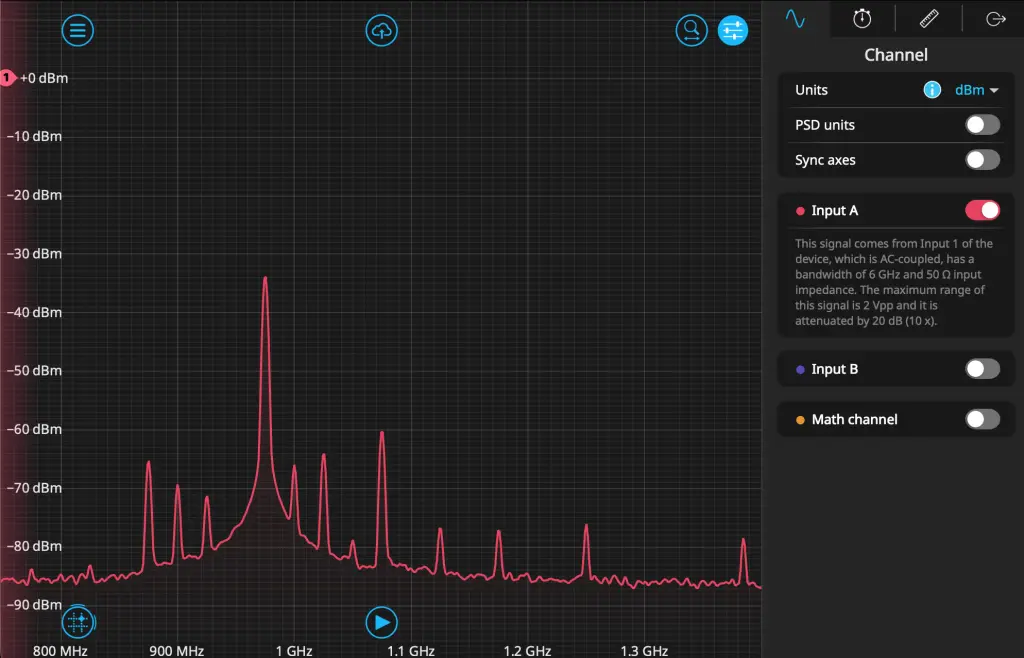The image size is (1024, 658).
Task: Switch to the stopwatch acquisition tab
Action: coord(862,18)
